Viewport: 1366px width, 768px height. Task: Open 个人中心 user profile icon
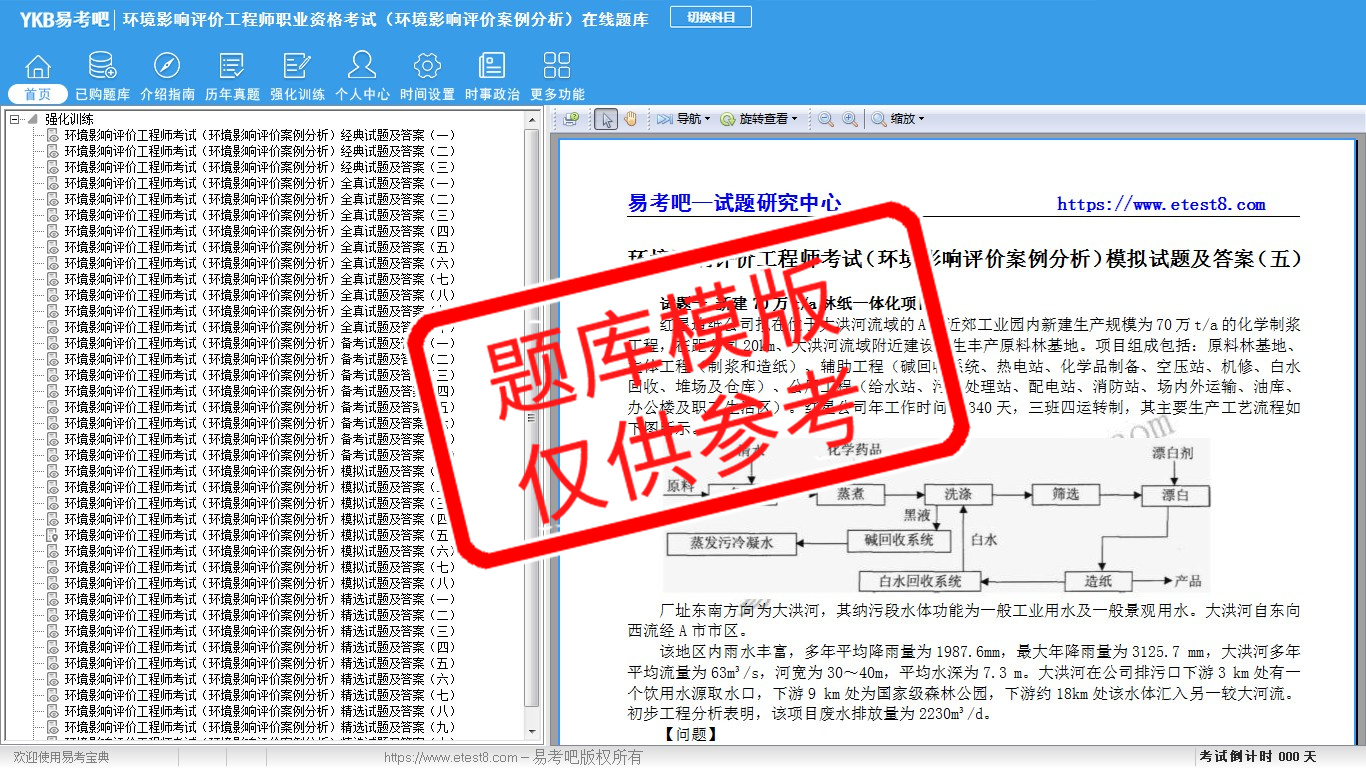(x=362, y=67)
